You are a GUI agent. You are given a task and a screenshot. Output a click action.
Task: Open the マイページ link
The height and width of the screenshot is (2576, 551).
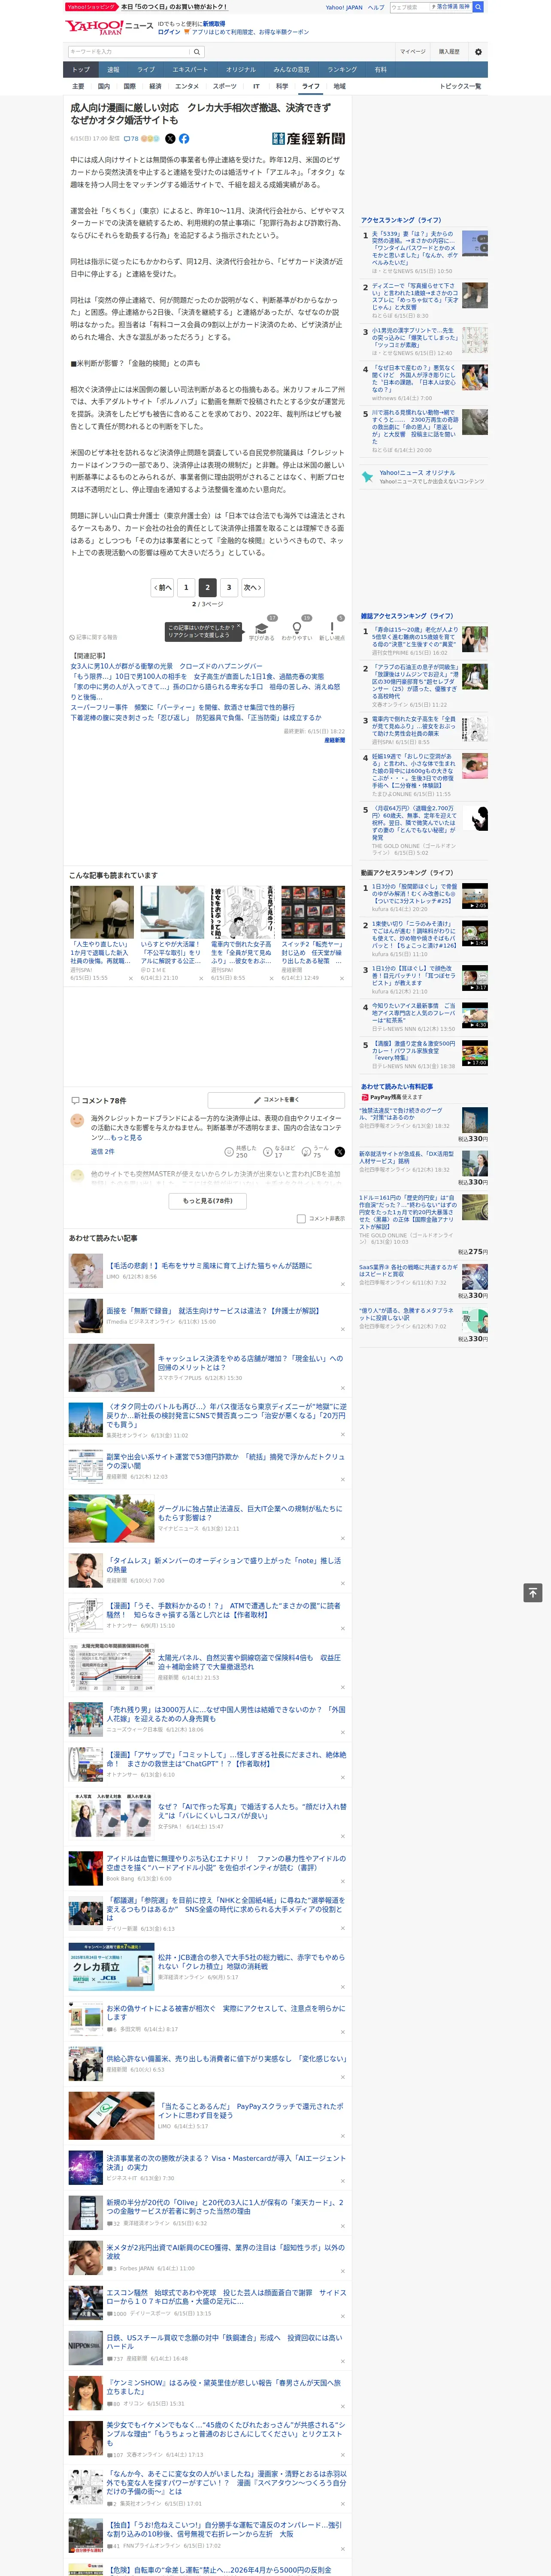pos(413,52)
